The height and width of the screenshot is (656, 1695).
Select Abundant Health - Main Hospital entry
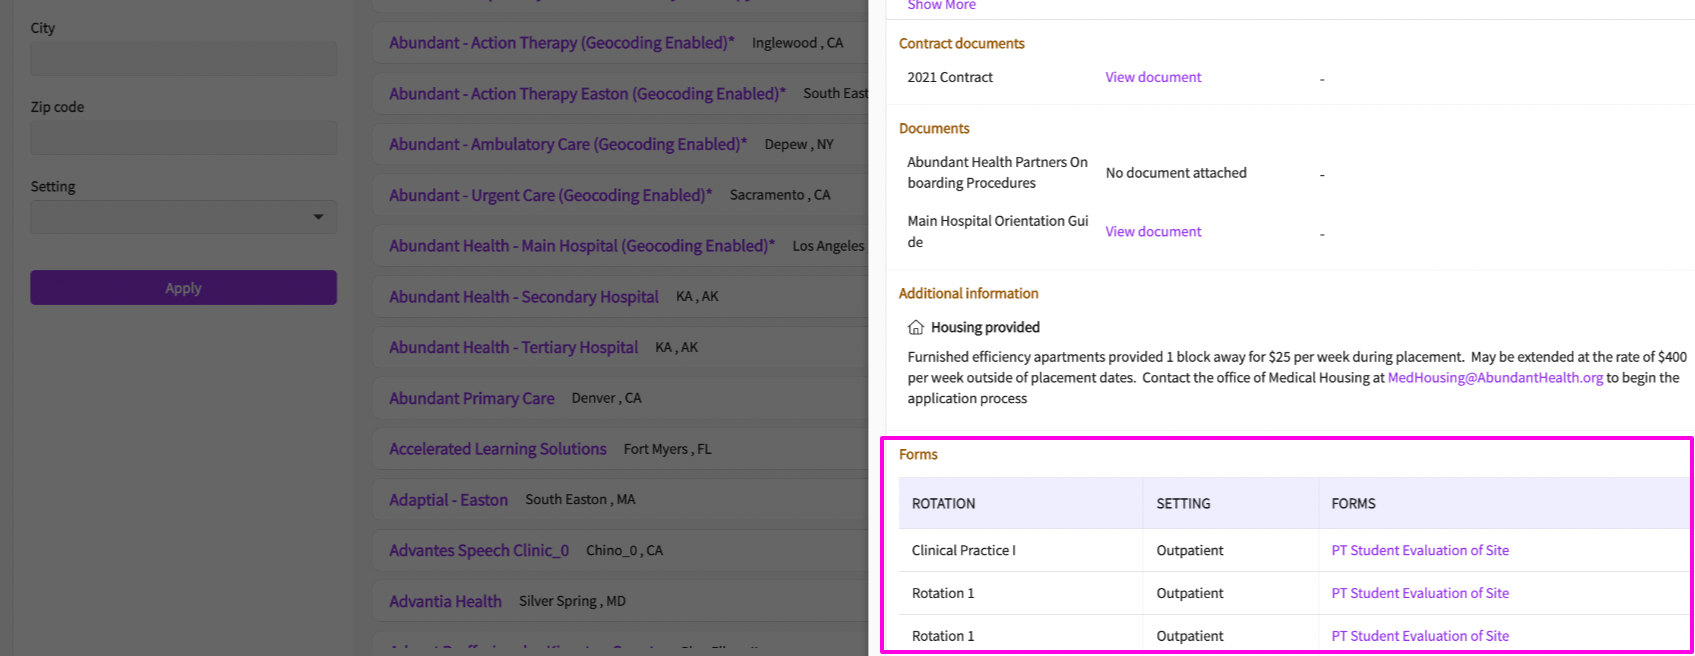[581, 246]
